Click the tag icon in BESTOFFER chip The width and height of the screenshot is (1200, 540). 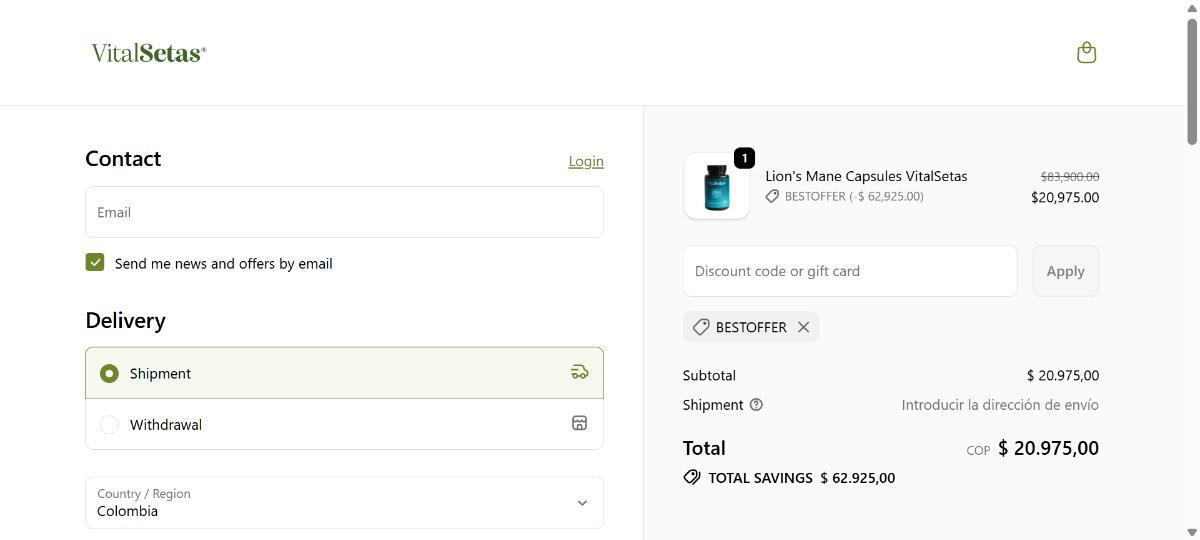(x=701, y=327)
